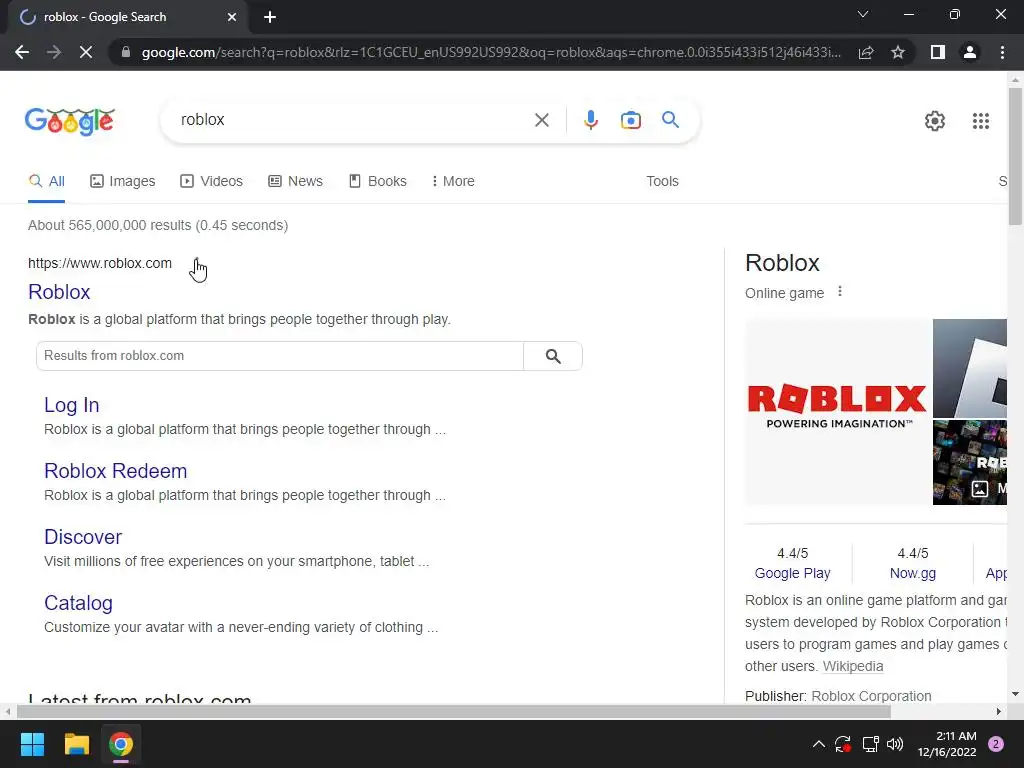Search by image with the camera icon
This screenshot has height=768, width=1024.
[630, 120]
